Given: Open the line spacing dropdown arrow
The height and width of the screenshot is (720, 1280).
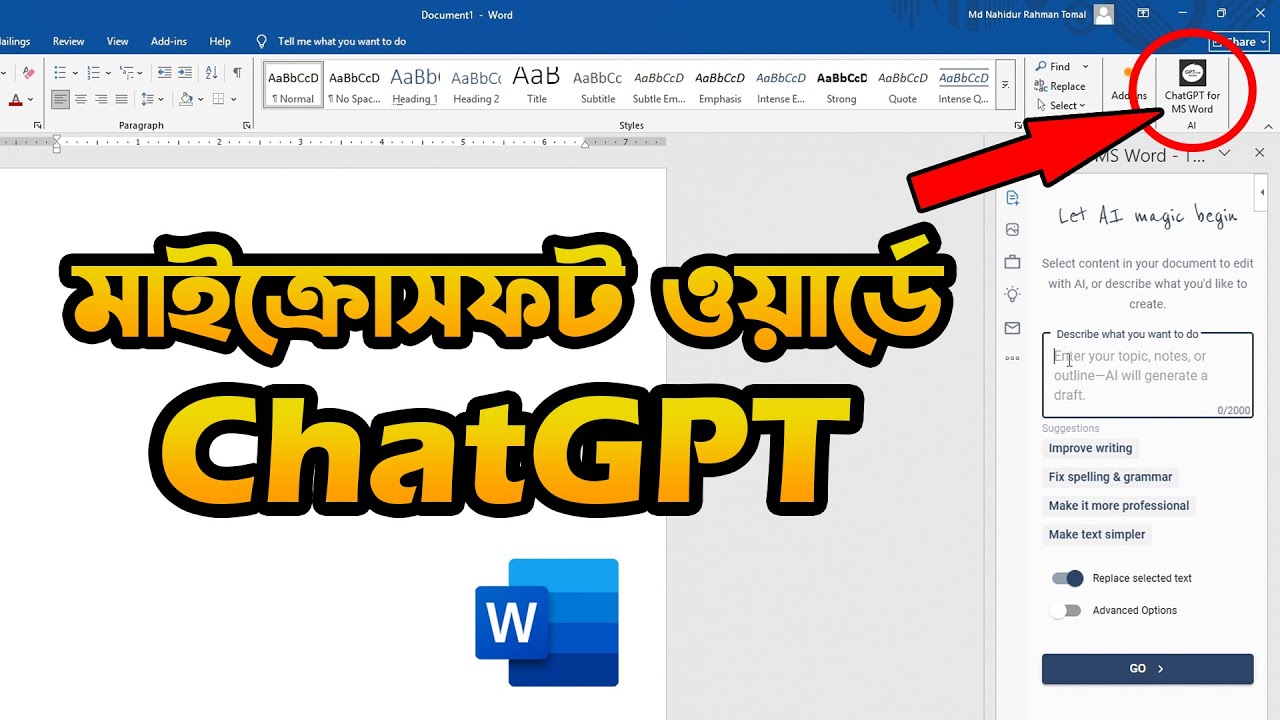Looking at the screenshot, I should pyautogui.click(x=162, y=100).
